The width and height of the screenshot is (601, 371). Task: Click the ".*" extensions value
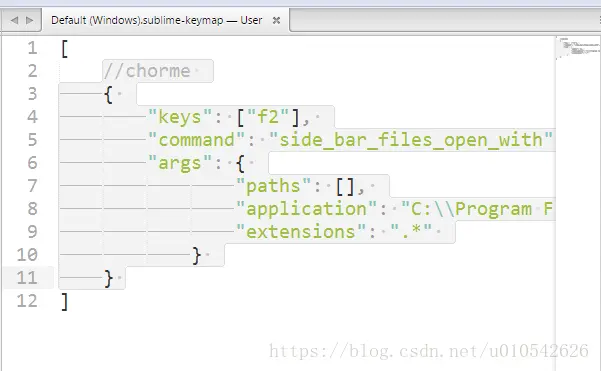pos(411,231)
